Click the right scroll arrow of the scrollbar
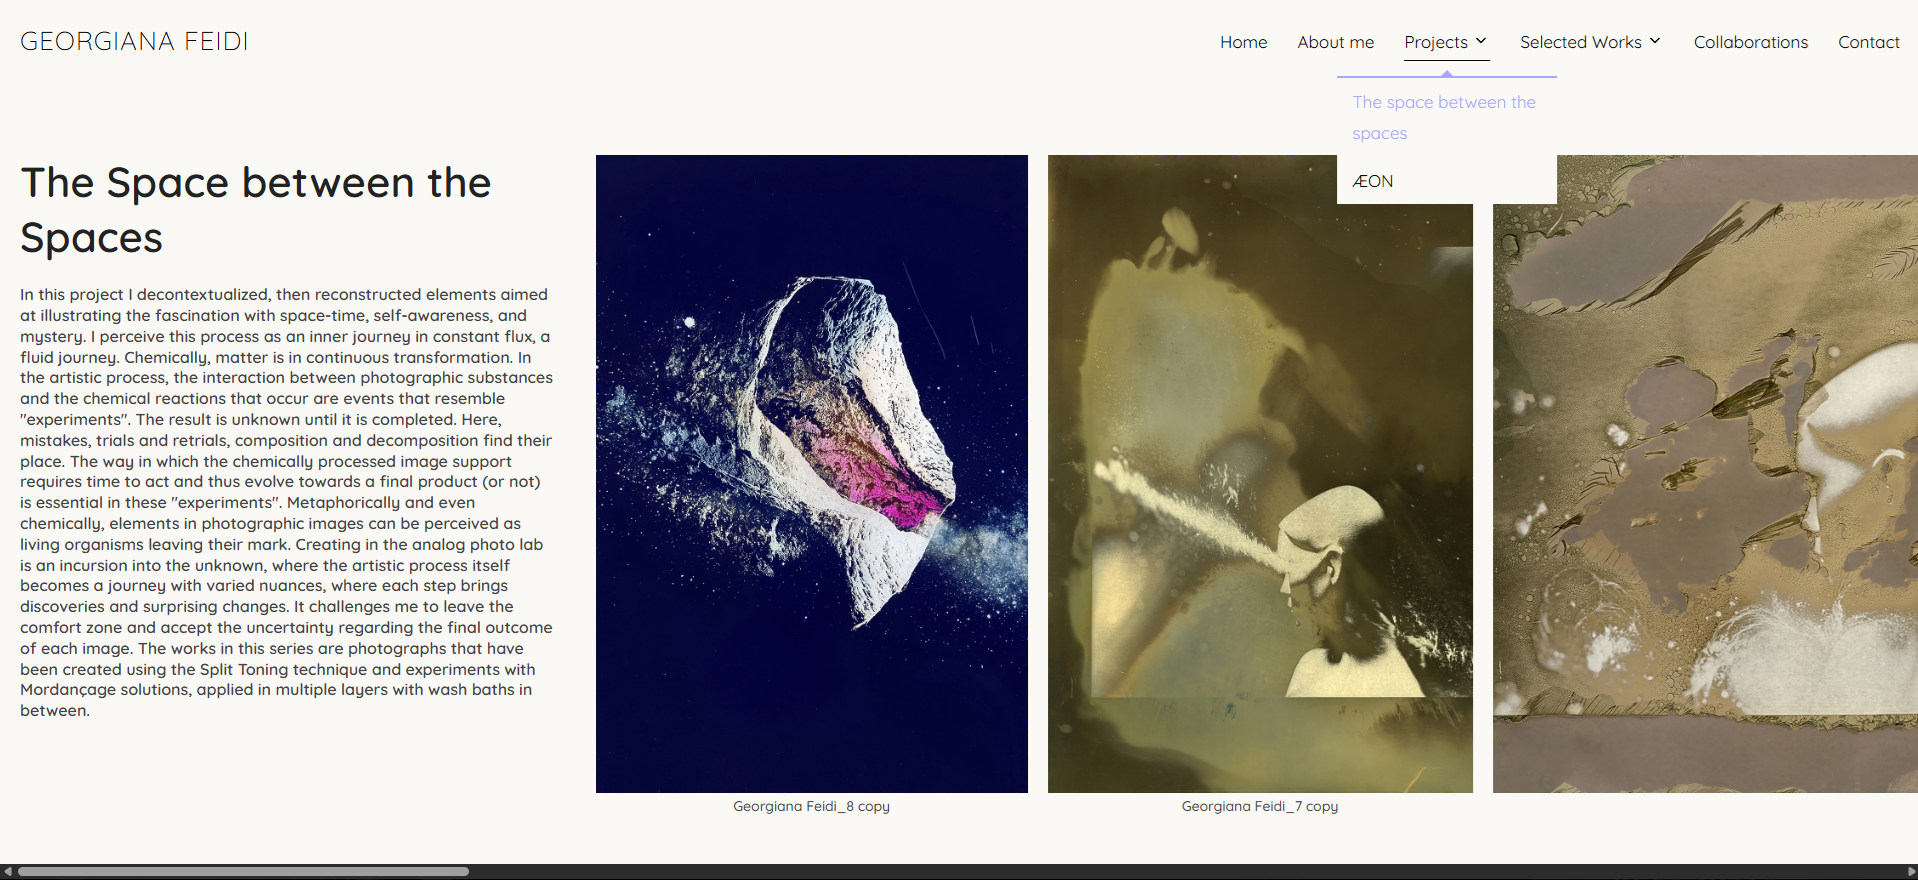 [1910, 872]
